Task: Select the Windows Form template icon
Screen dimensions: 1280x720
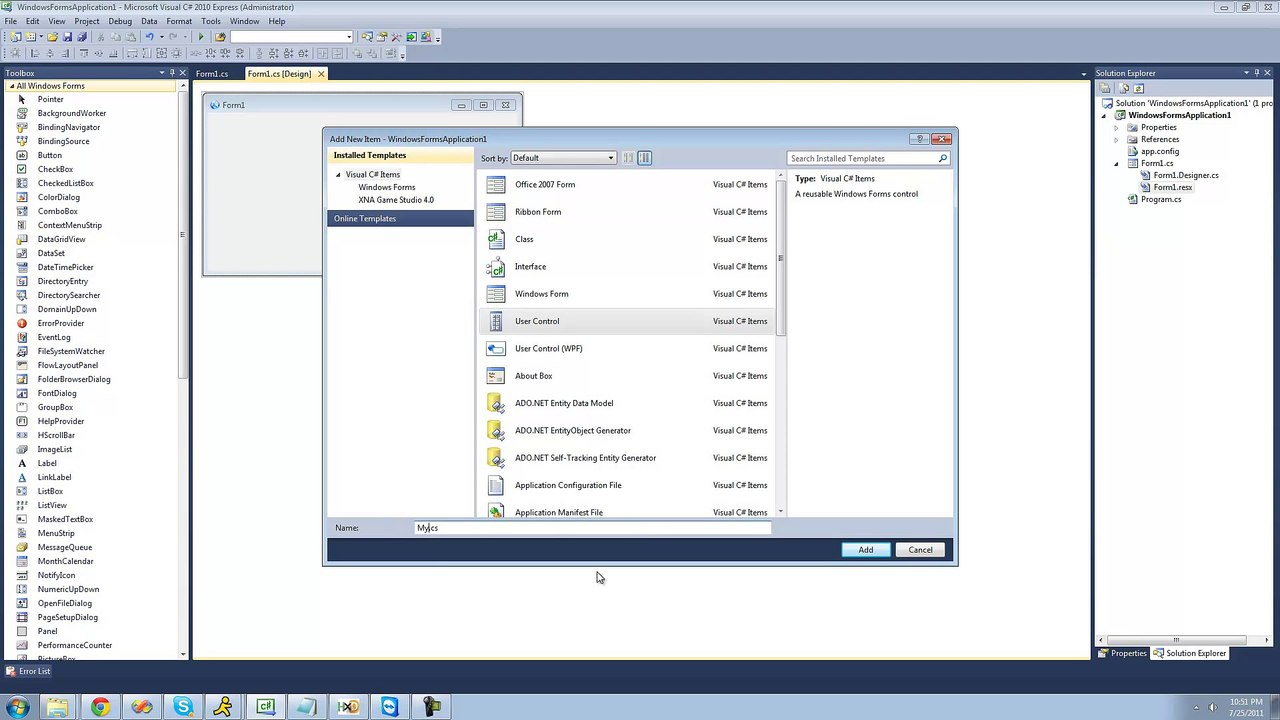Action: click(x=496, y=294)
